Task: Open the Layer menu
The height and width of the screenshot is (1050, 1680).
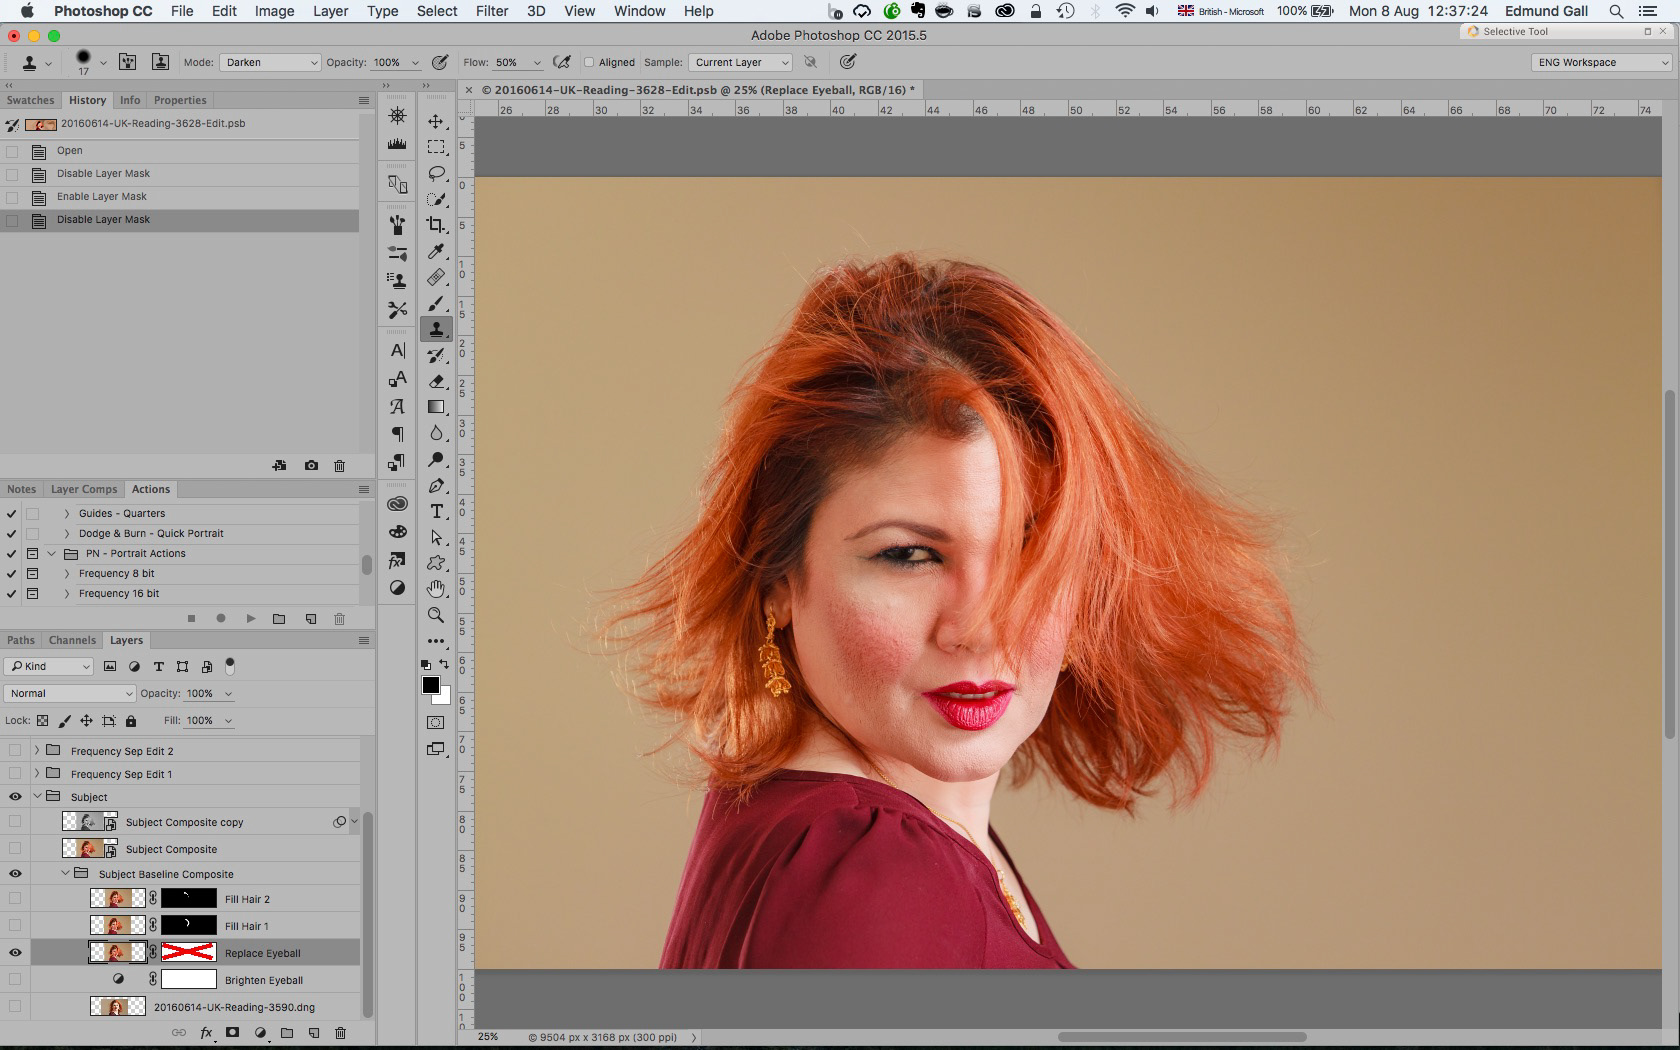Action: 330,11
